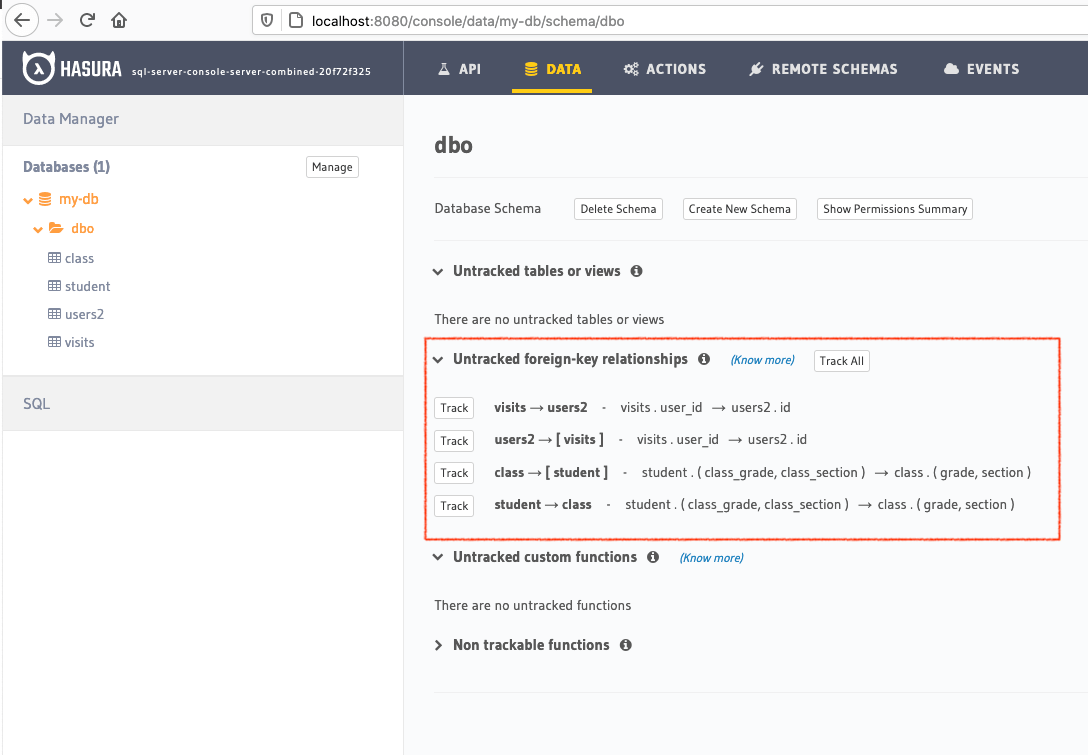Click the browser back arrow icon
This screenshot has width=1088, height=755.
point(24,19)
